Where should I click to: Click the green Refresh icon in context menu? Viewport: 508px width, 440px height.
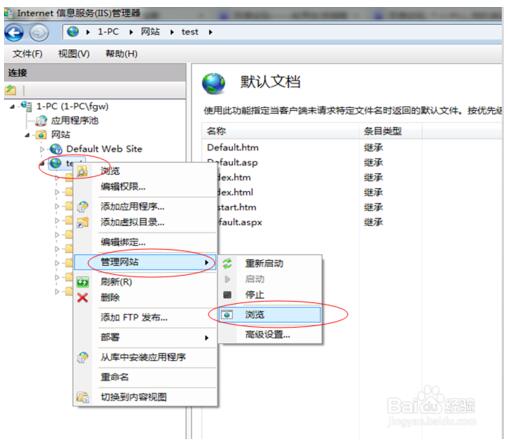tap(82, 283)
